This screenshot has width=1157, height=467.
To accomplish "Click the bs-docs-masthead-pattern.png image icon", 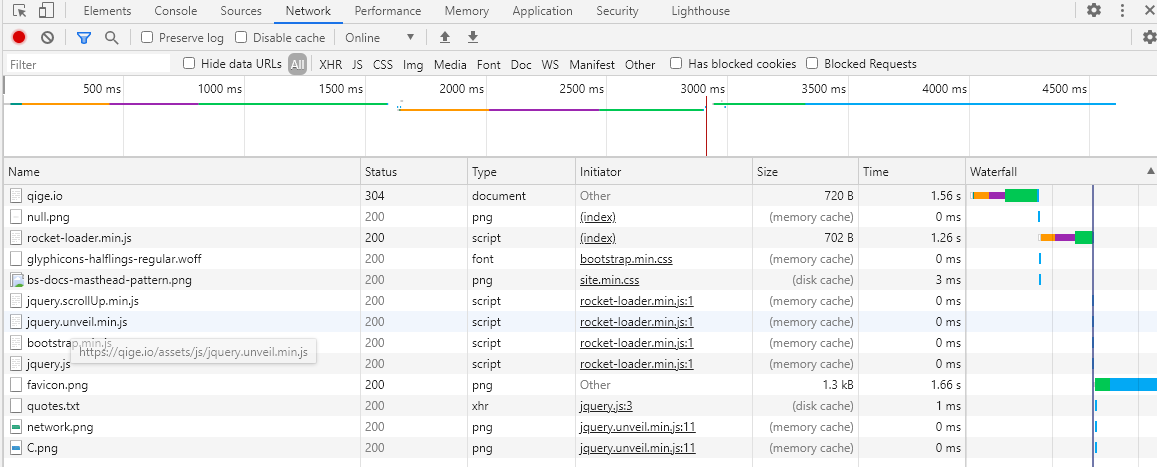I will (16, 280).
